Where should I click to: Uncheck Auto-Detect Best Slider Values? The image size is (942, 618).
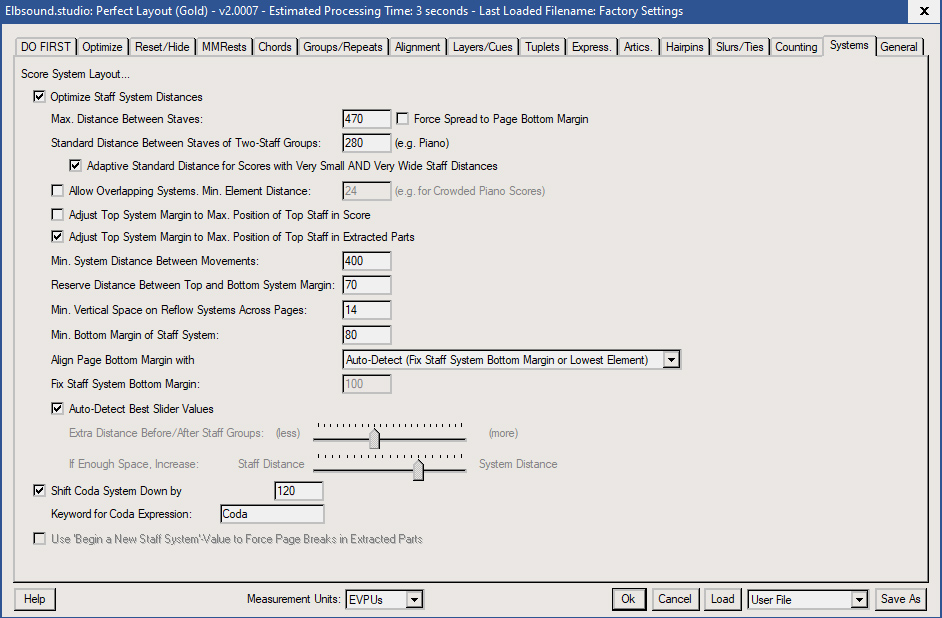(58, 409)
